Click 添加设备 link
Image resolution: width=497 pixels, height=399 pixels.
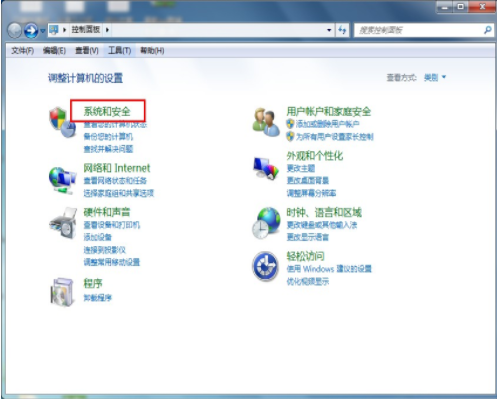coord(97,237)
